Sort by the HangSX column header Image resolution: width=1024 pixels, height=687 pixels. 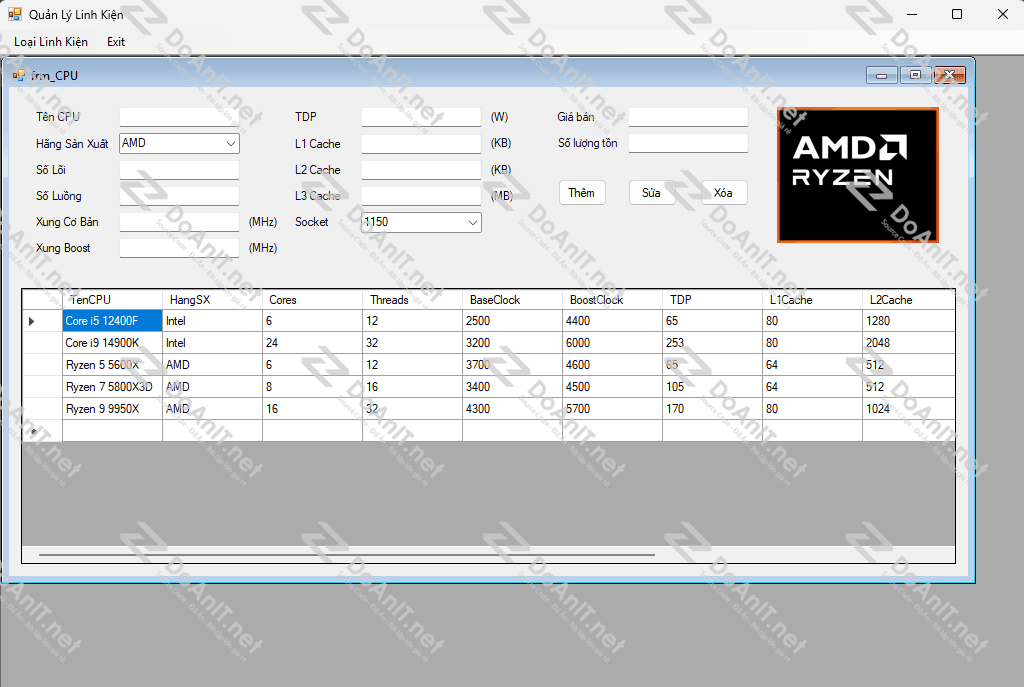tap(212, 300)
